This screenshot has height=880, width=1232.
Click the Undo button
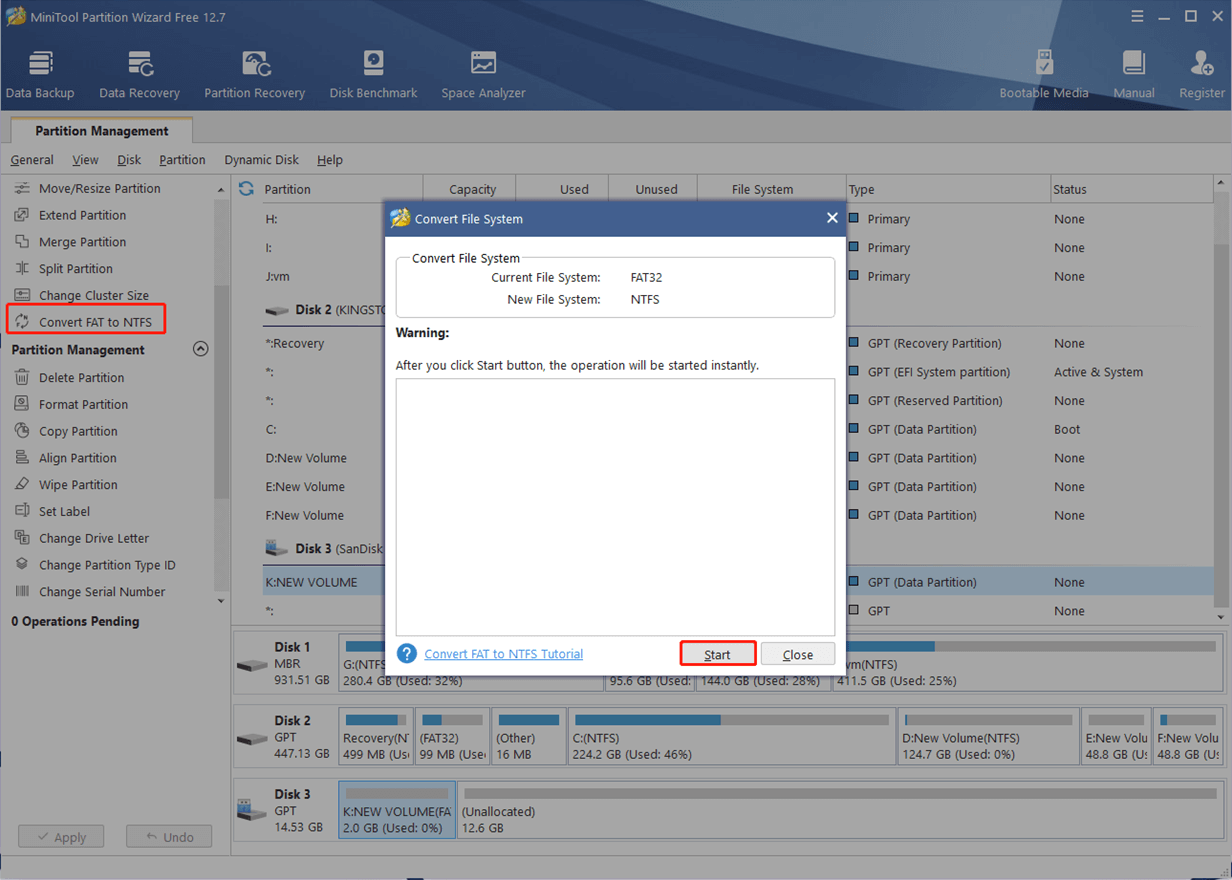coord(169,837)
